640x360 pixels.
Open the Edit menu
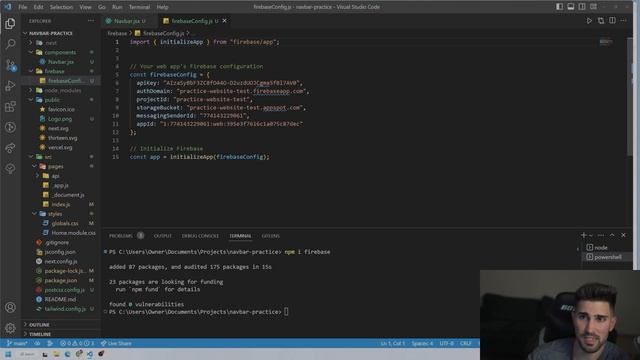click(38, 7)
